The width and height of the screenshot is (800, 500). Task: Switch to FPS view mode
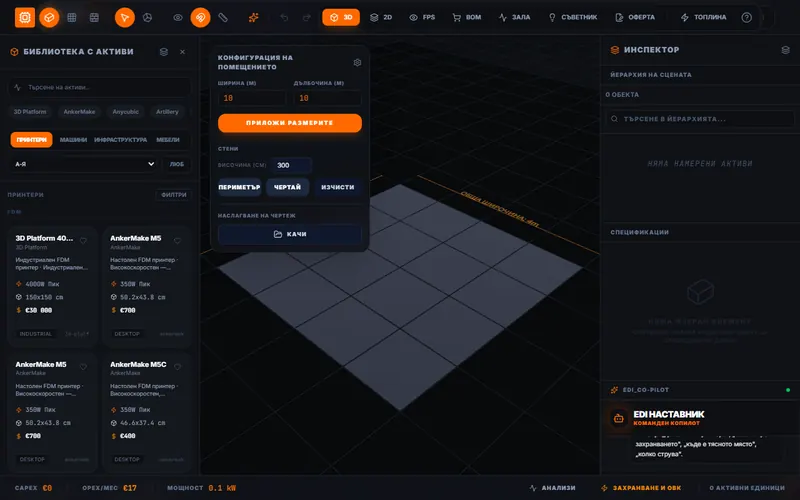422,17
